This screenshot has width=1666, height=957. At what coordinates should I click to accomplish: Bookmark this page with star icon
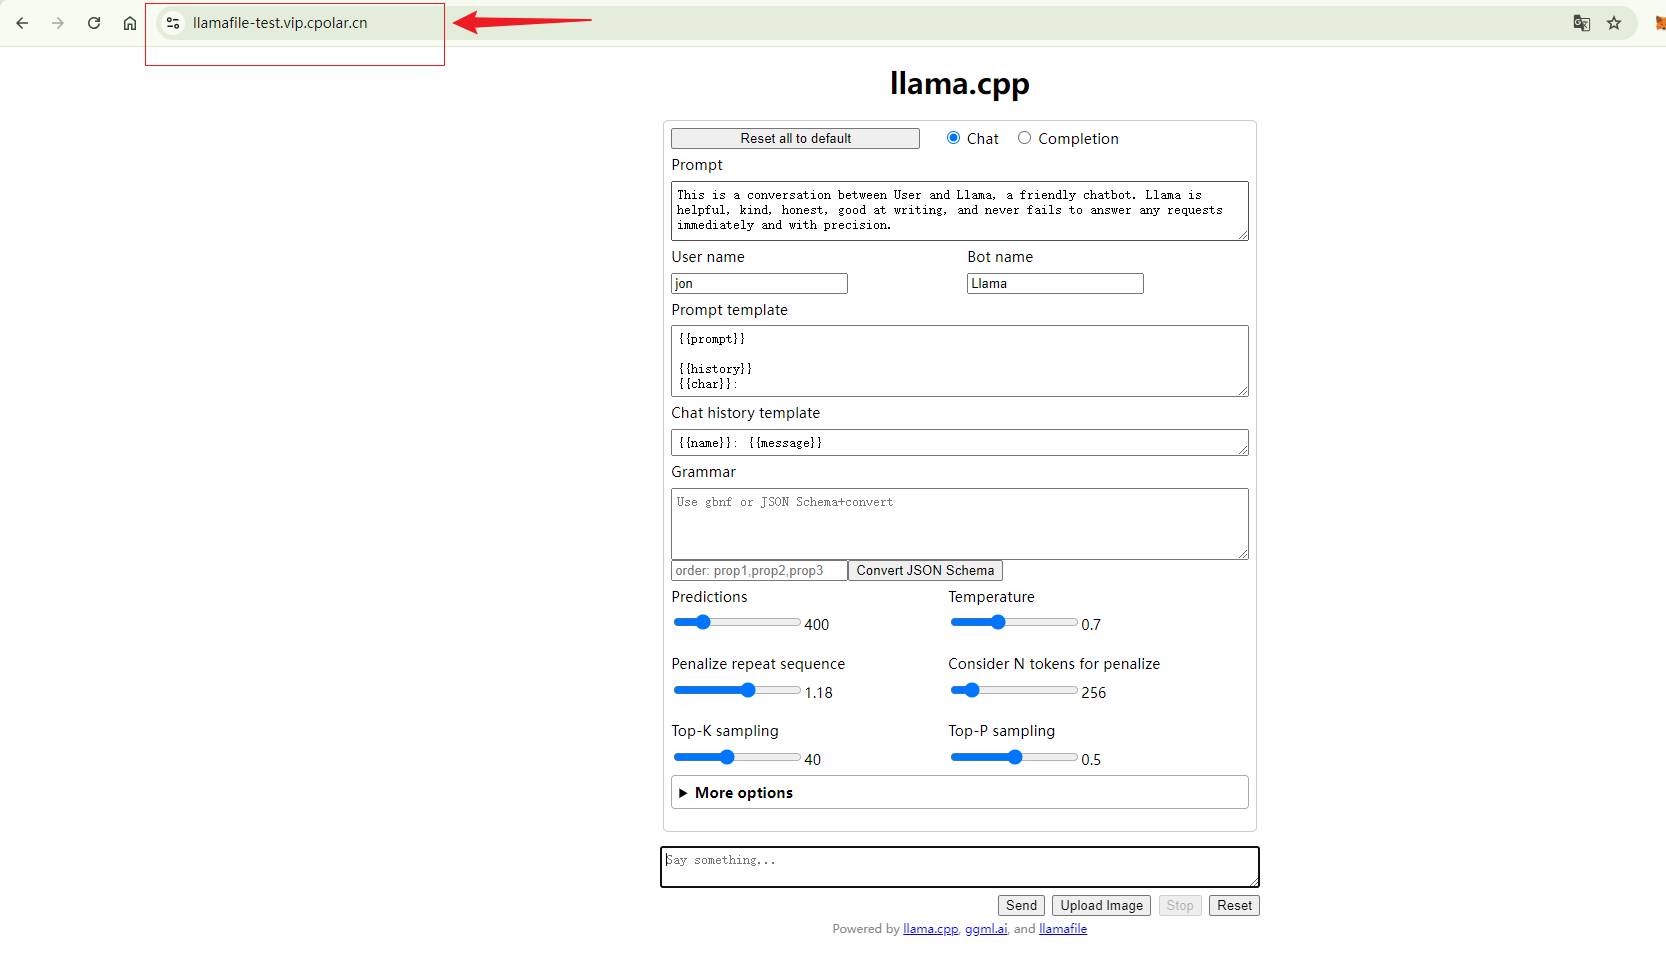(1614, 23)
